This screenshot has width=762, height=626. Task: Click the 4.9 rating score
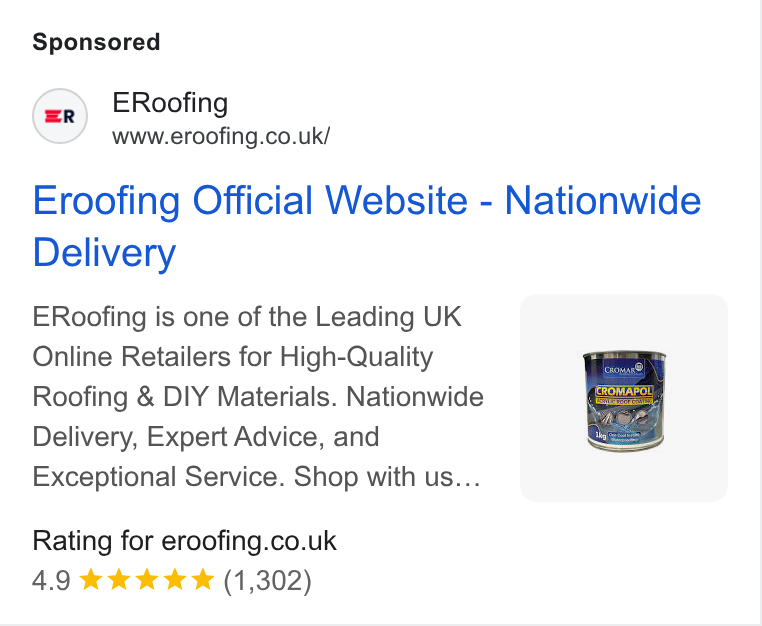[51, 580]
